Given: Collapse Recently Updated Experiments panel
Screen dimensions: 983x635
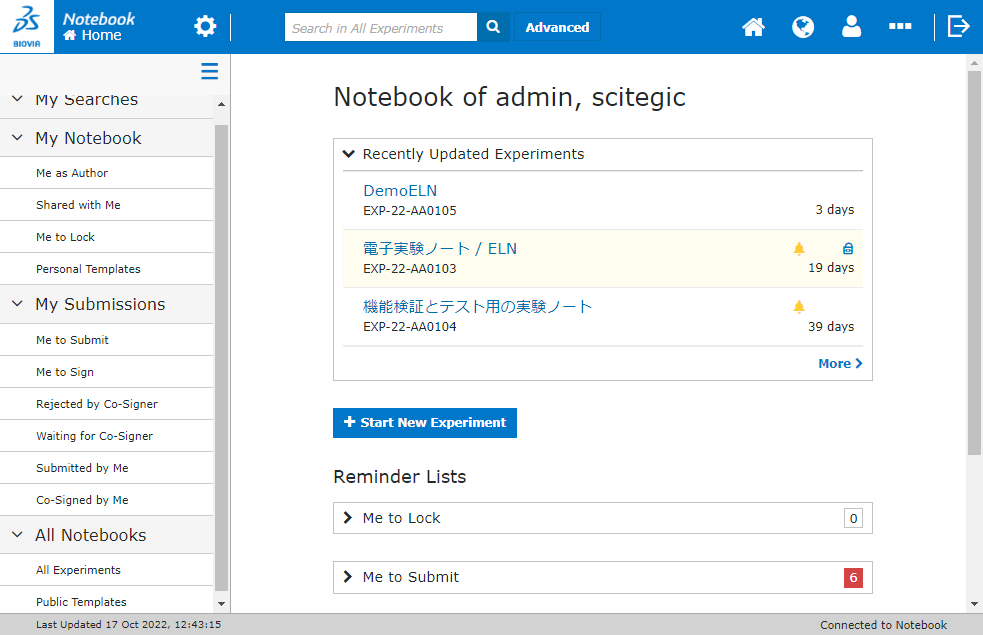Looking at the screenshot, I should click(349, 154).
